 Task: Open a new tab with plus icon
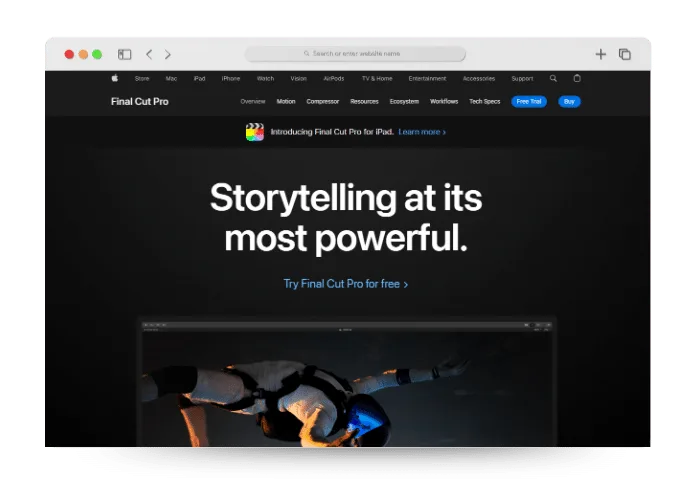(x=600, y=54)
